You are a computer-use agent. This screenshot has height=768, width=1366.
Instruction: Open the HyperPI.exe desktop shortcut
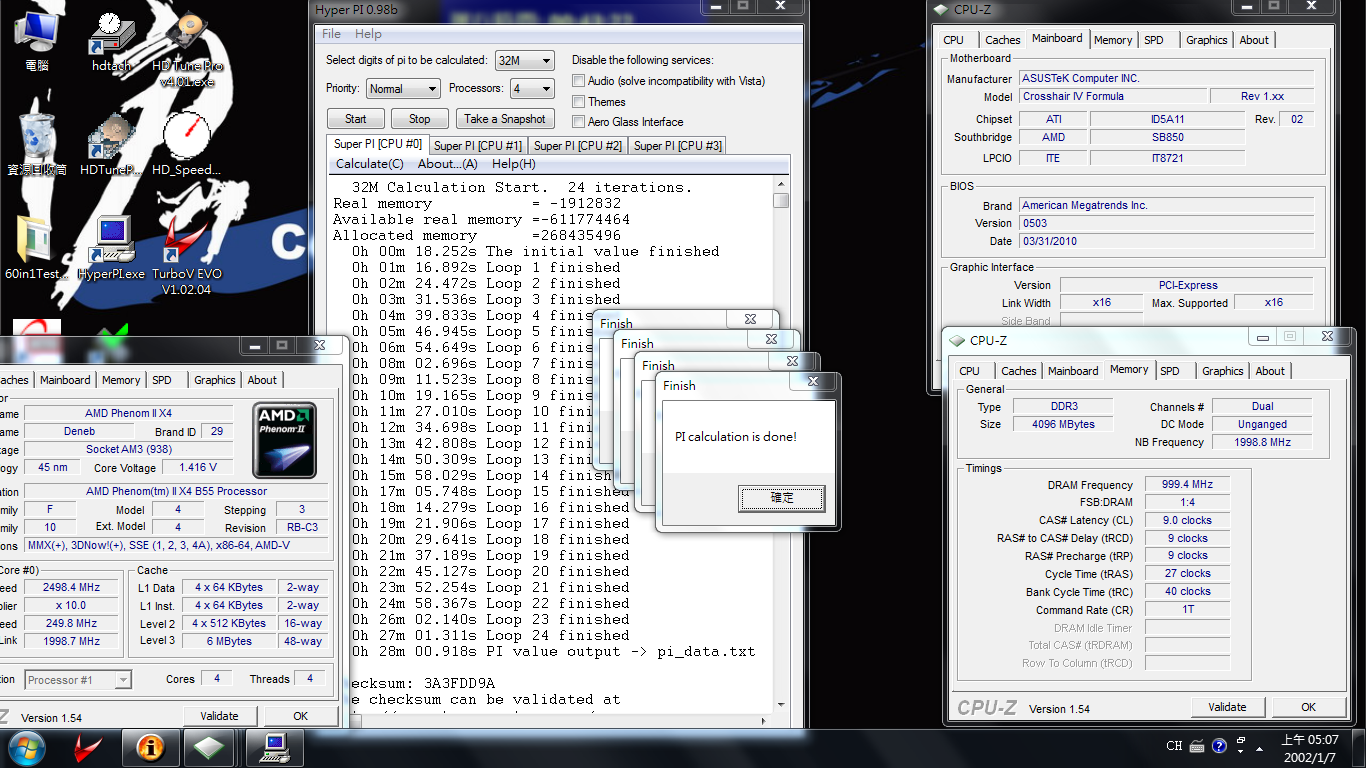[x=111, y=248]
